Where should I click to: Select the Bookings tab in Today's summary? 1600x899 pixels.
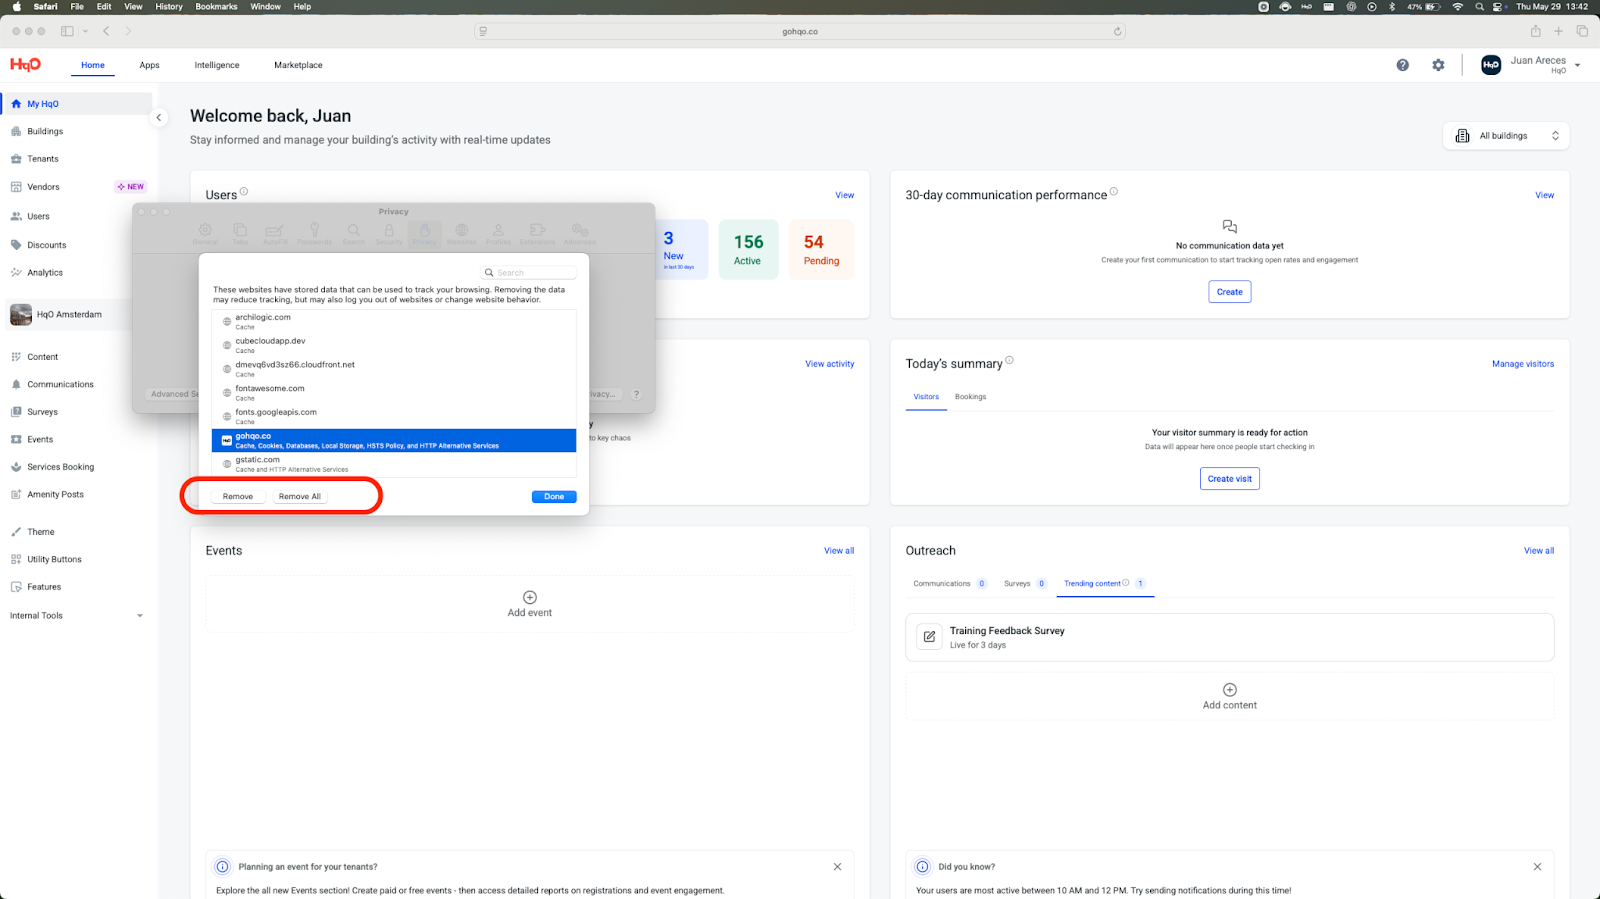click(x=970, y=397)
